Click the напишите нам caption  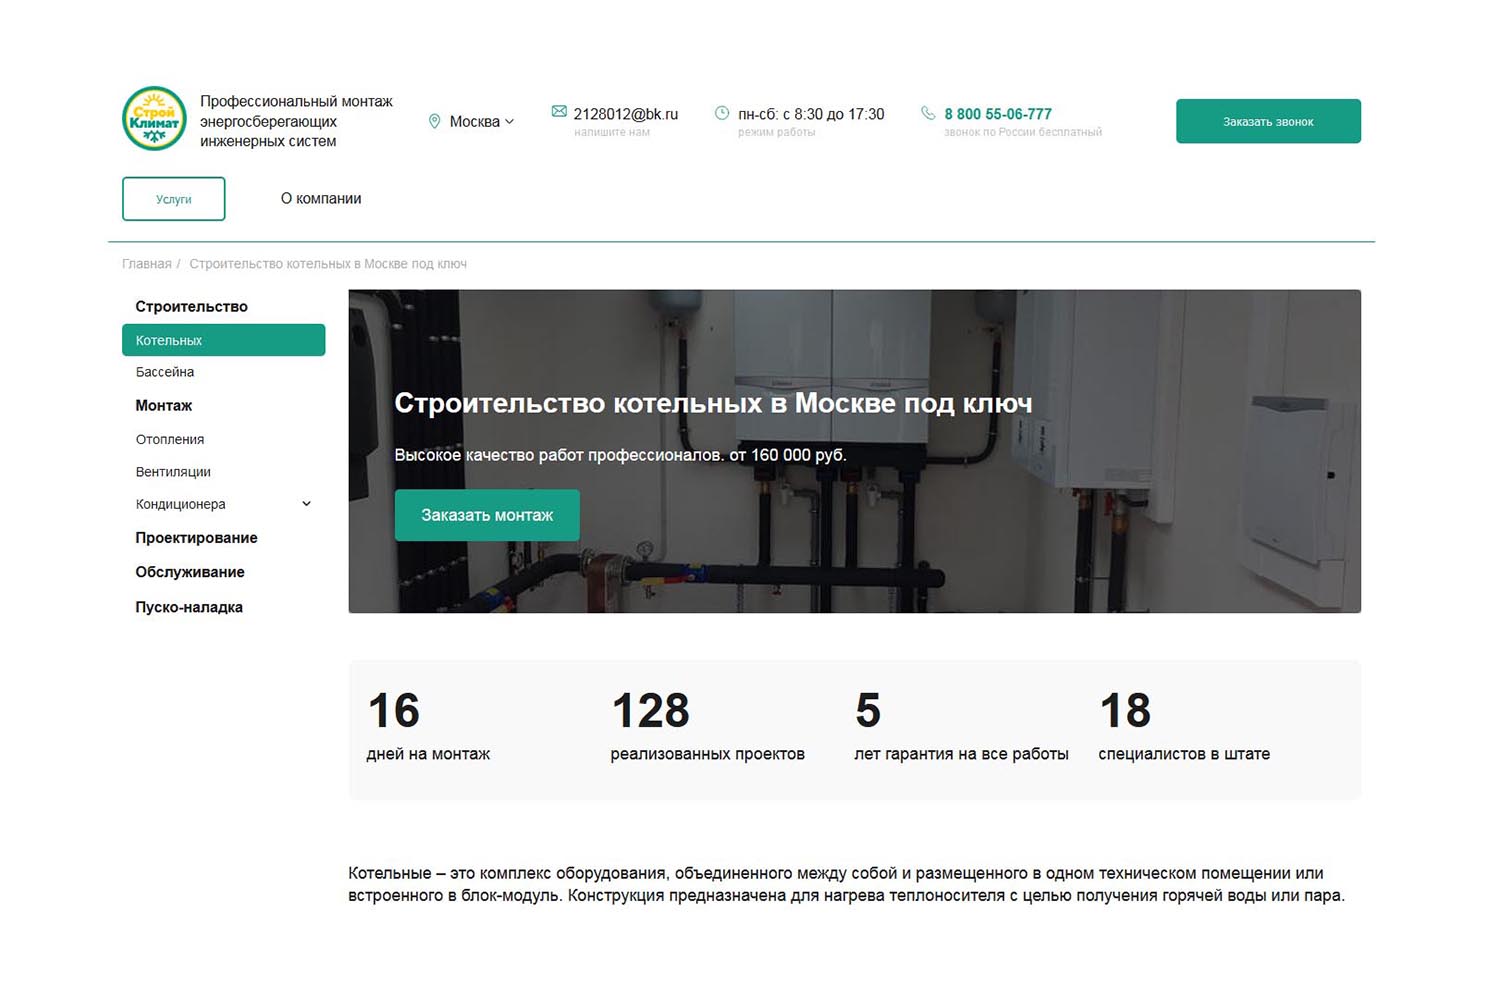pyautogui.click(x=612, y=132)
